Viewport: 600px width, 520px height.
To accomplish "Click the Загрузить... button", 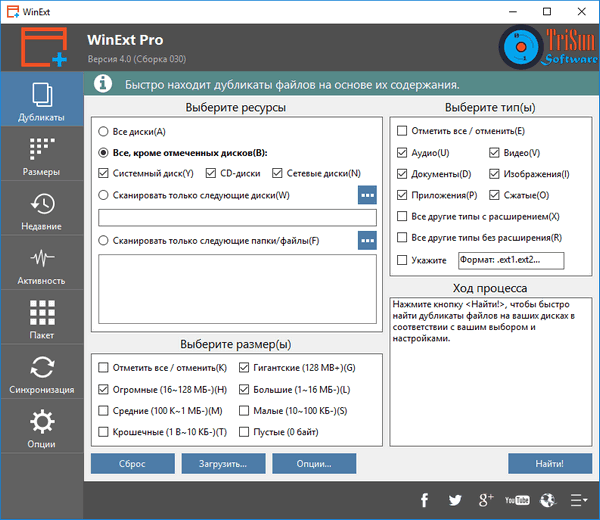I will [223, 463].
